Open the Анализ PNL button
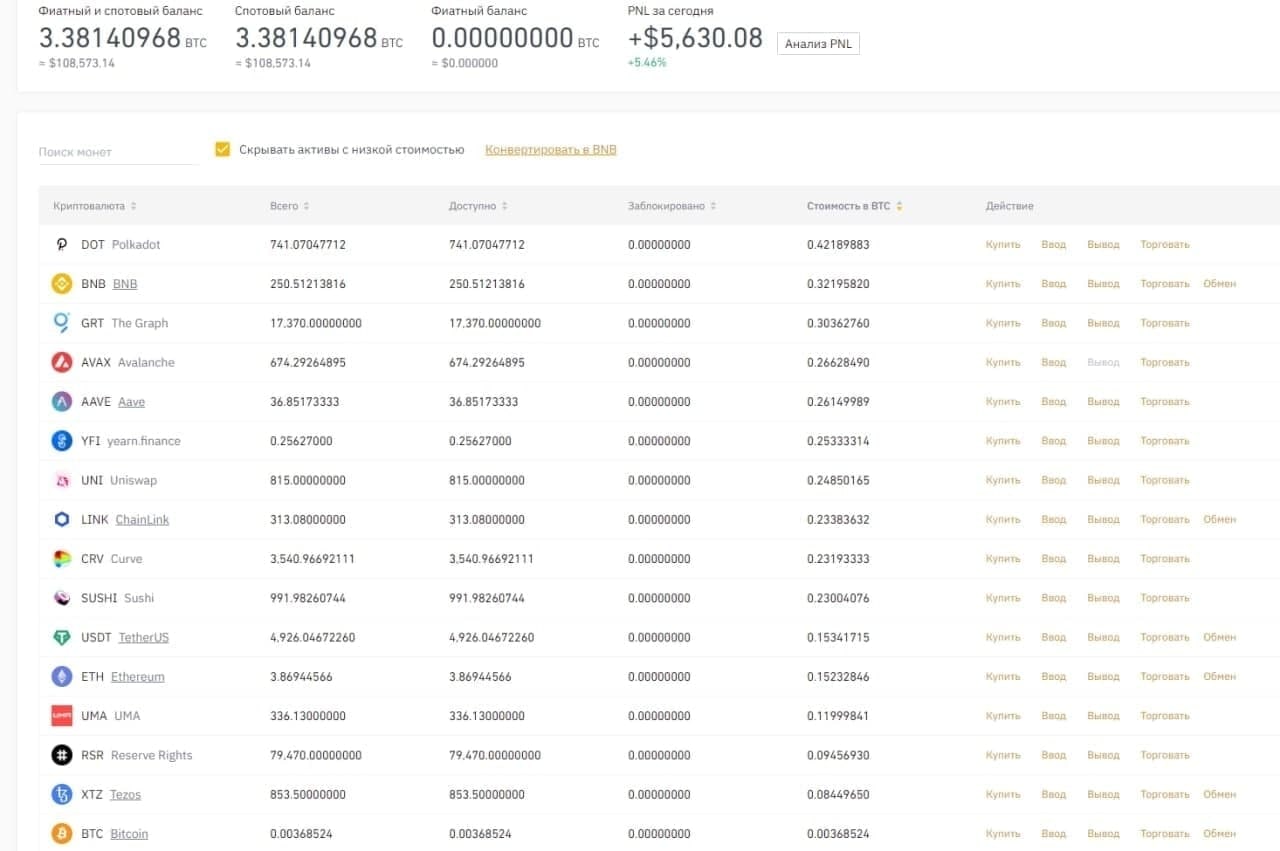This screenshot has width=1280, height=851. click(818, 43)
